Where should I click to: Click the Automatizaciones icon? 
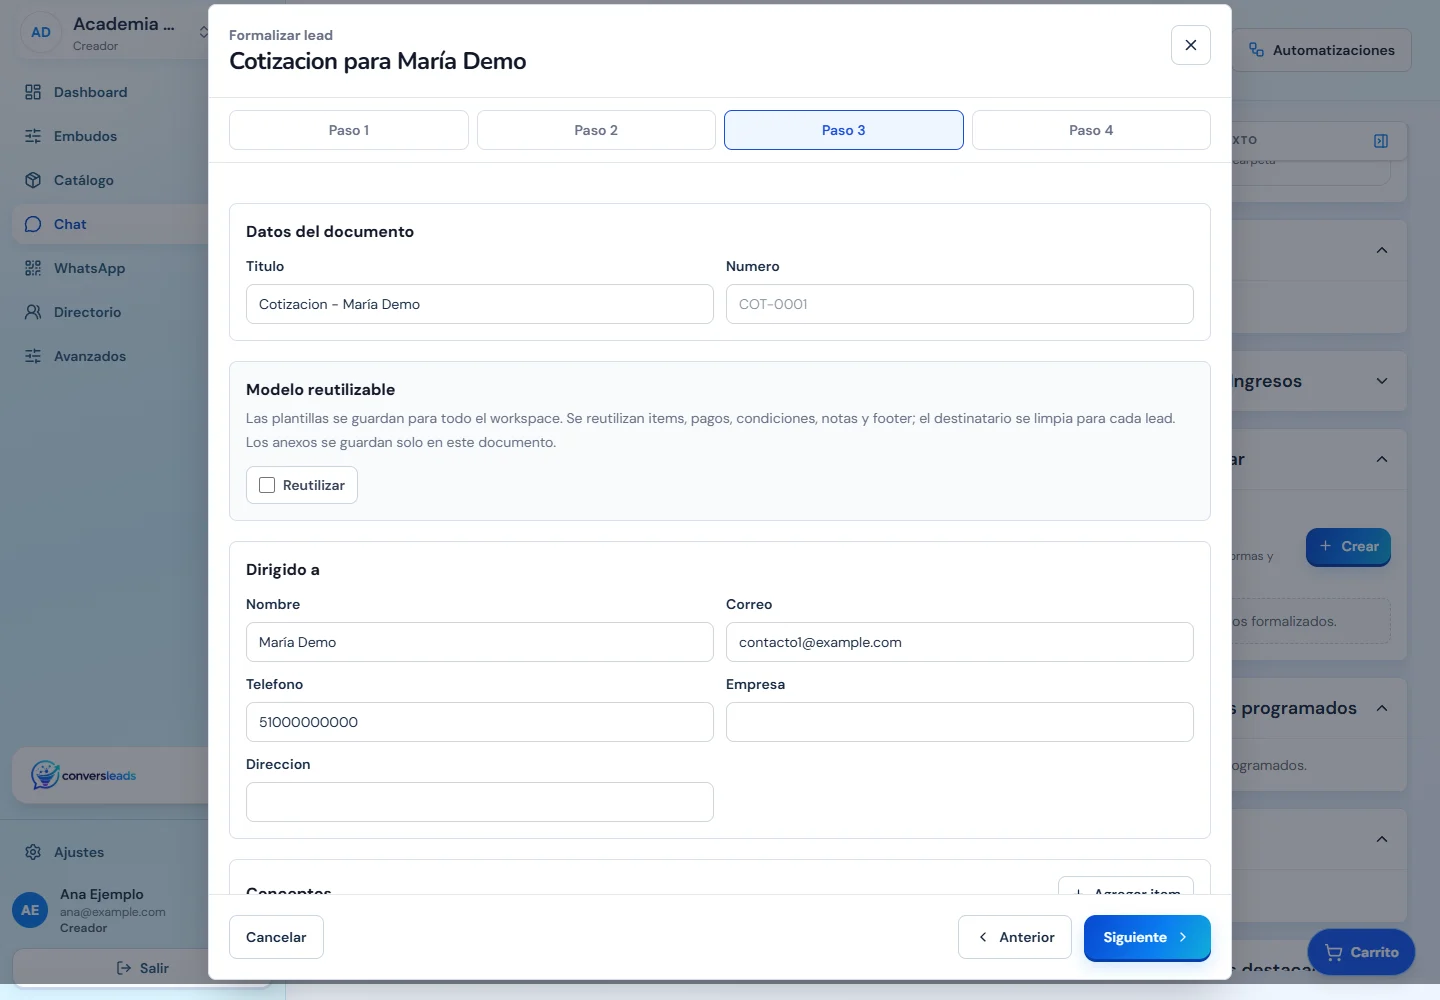point(1256,50)
